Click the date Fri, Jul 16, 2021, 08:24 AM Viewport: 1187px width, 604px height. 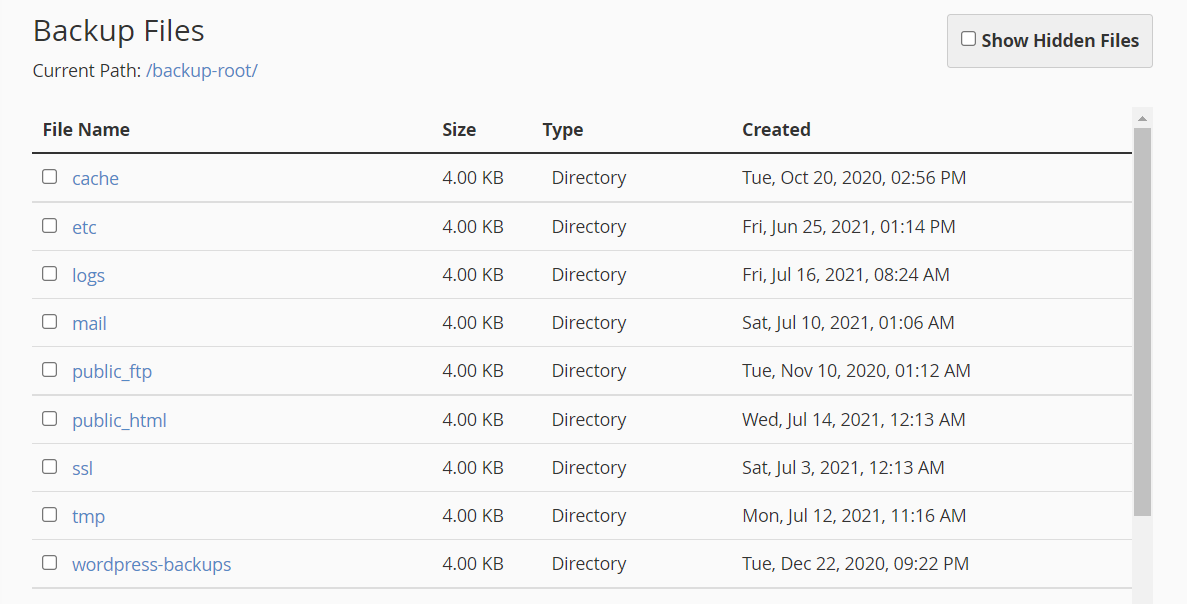(846, 275)
